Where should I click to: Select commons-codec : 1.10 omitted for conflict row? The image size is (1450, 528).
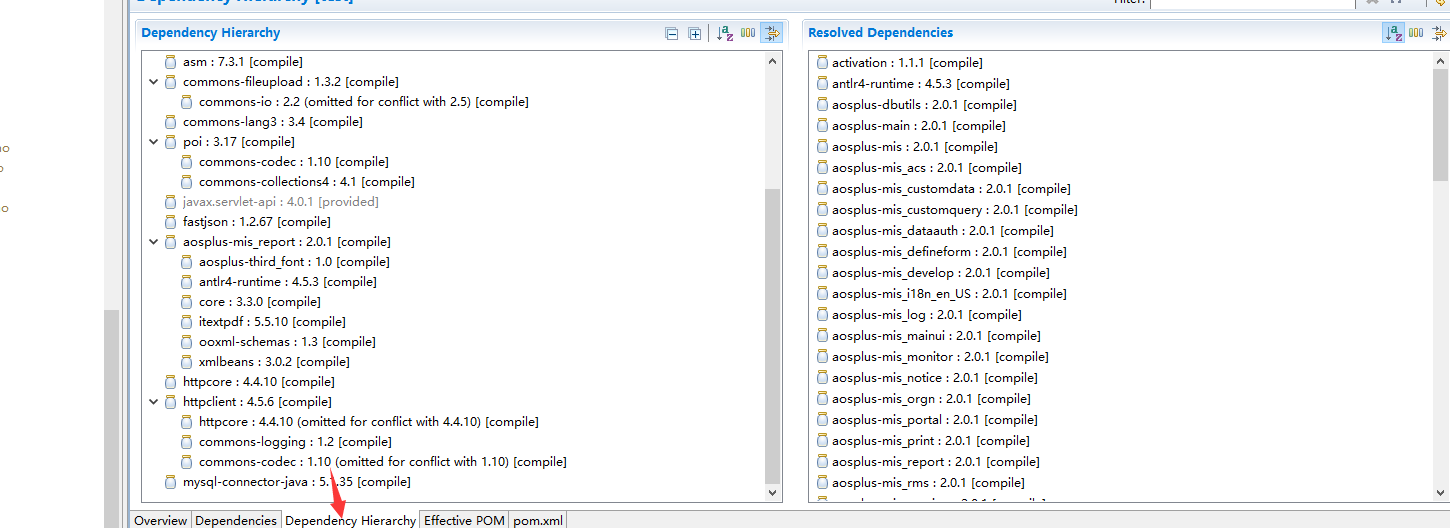383,462
